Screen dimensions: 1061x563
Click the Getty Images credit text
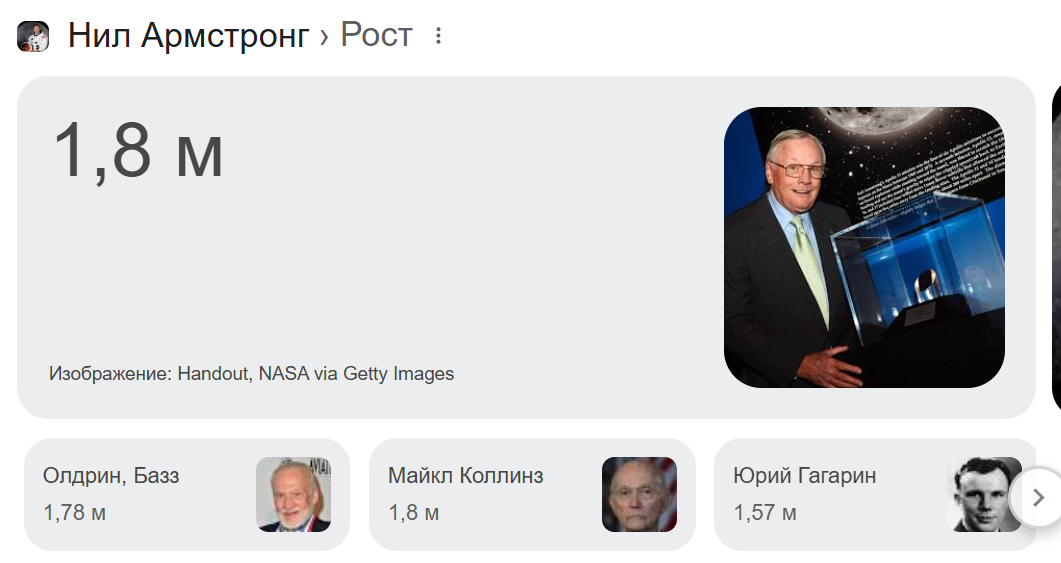[251, 374]
